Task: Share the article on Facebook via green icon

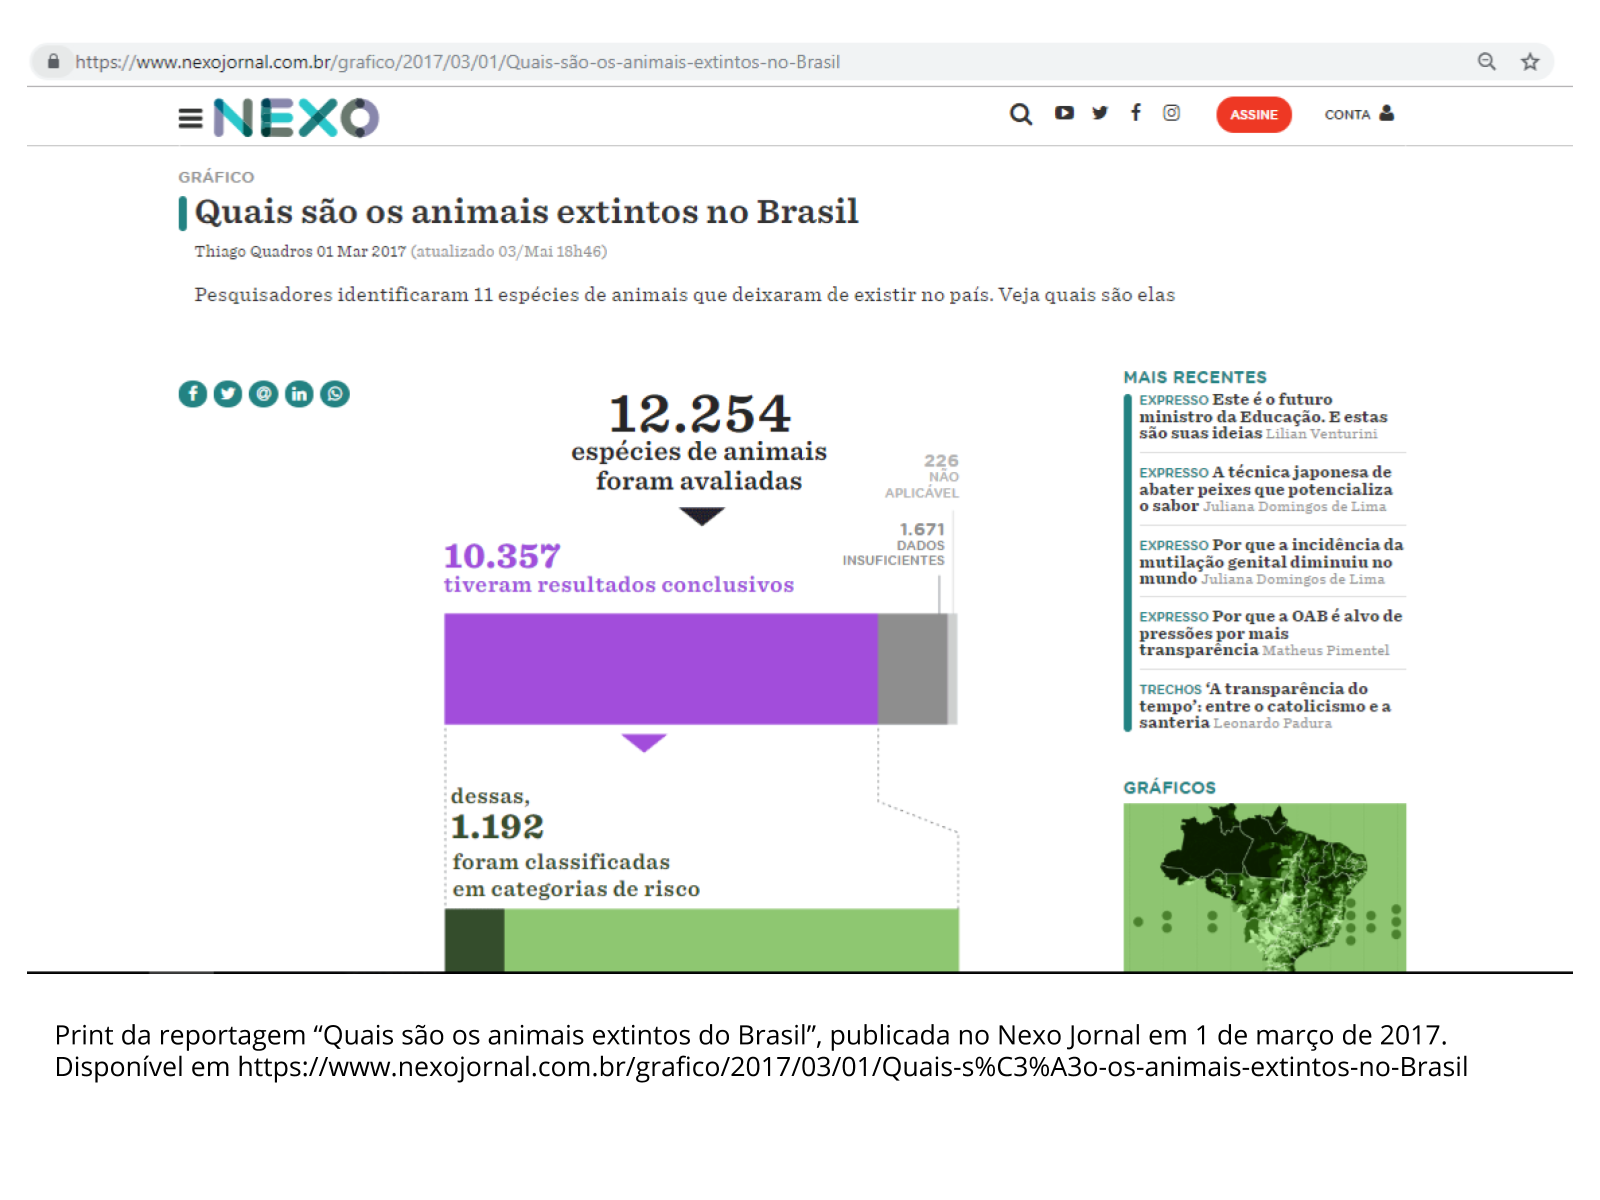Action: tap(193, 394)
